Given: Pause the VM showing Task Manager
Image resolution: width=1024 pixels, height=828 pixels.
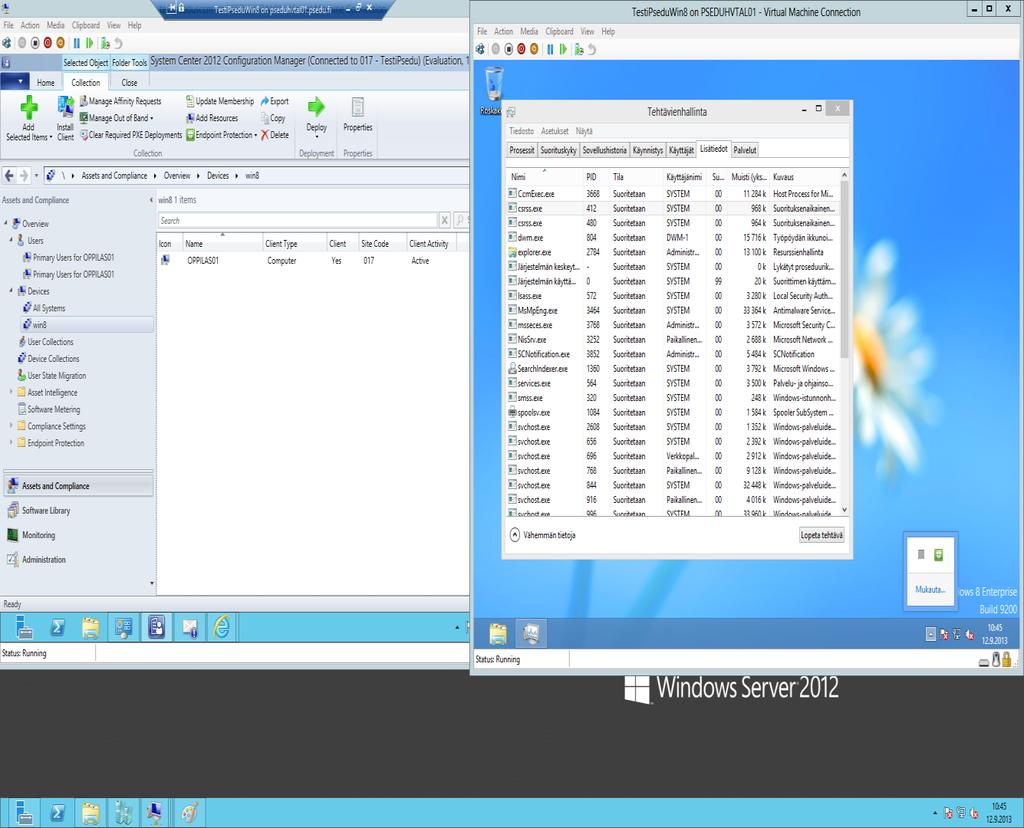Looking at the screenshot, I should (x=550, y=49).
